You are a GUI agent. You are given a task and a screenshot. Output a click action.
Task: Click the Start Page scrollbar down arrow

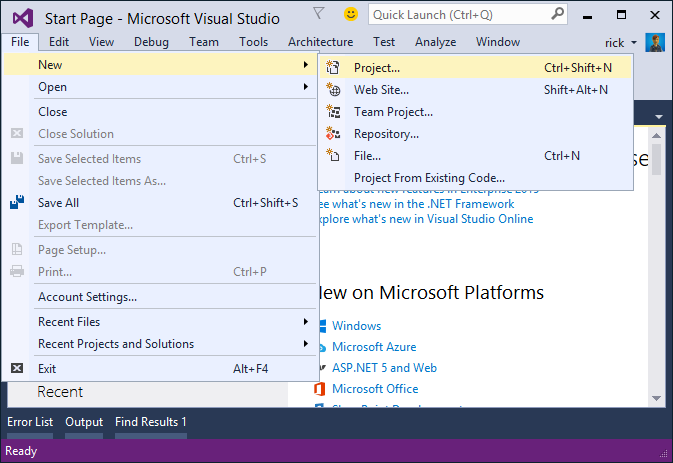click(x=656, y=398)
